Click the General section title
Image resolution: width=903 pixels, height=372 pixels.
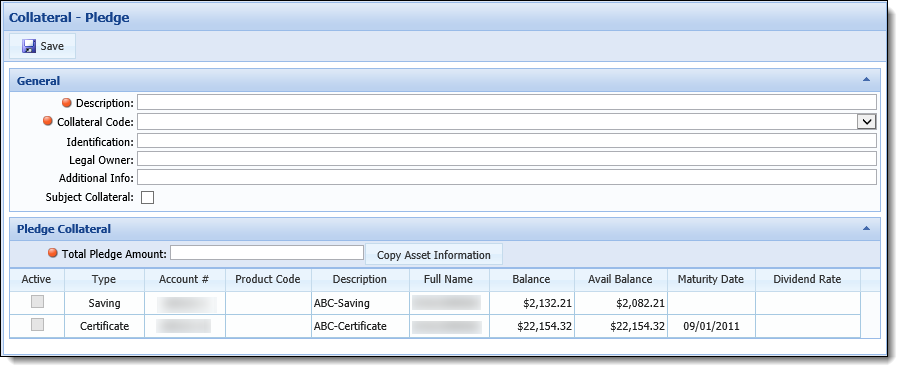pos(39,81)
